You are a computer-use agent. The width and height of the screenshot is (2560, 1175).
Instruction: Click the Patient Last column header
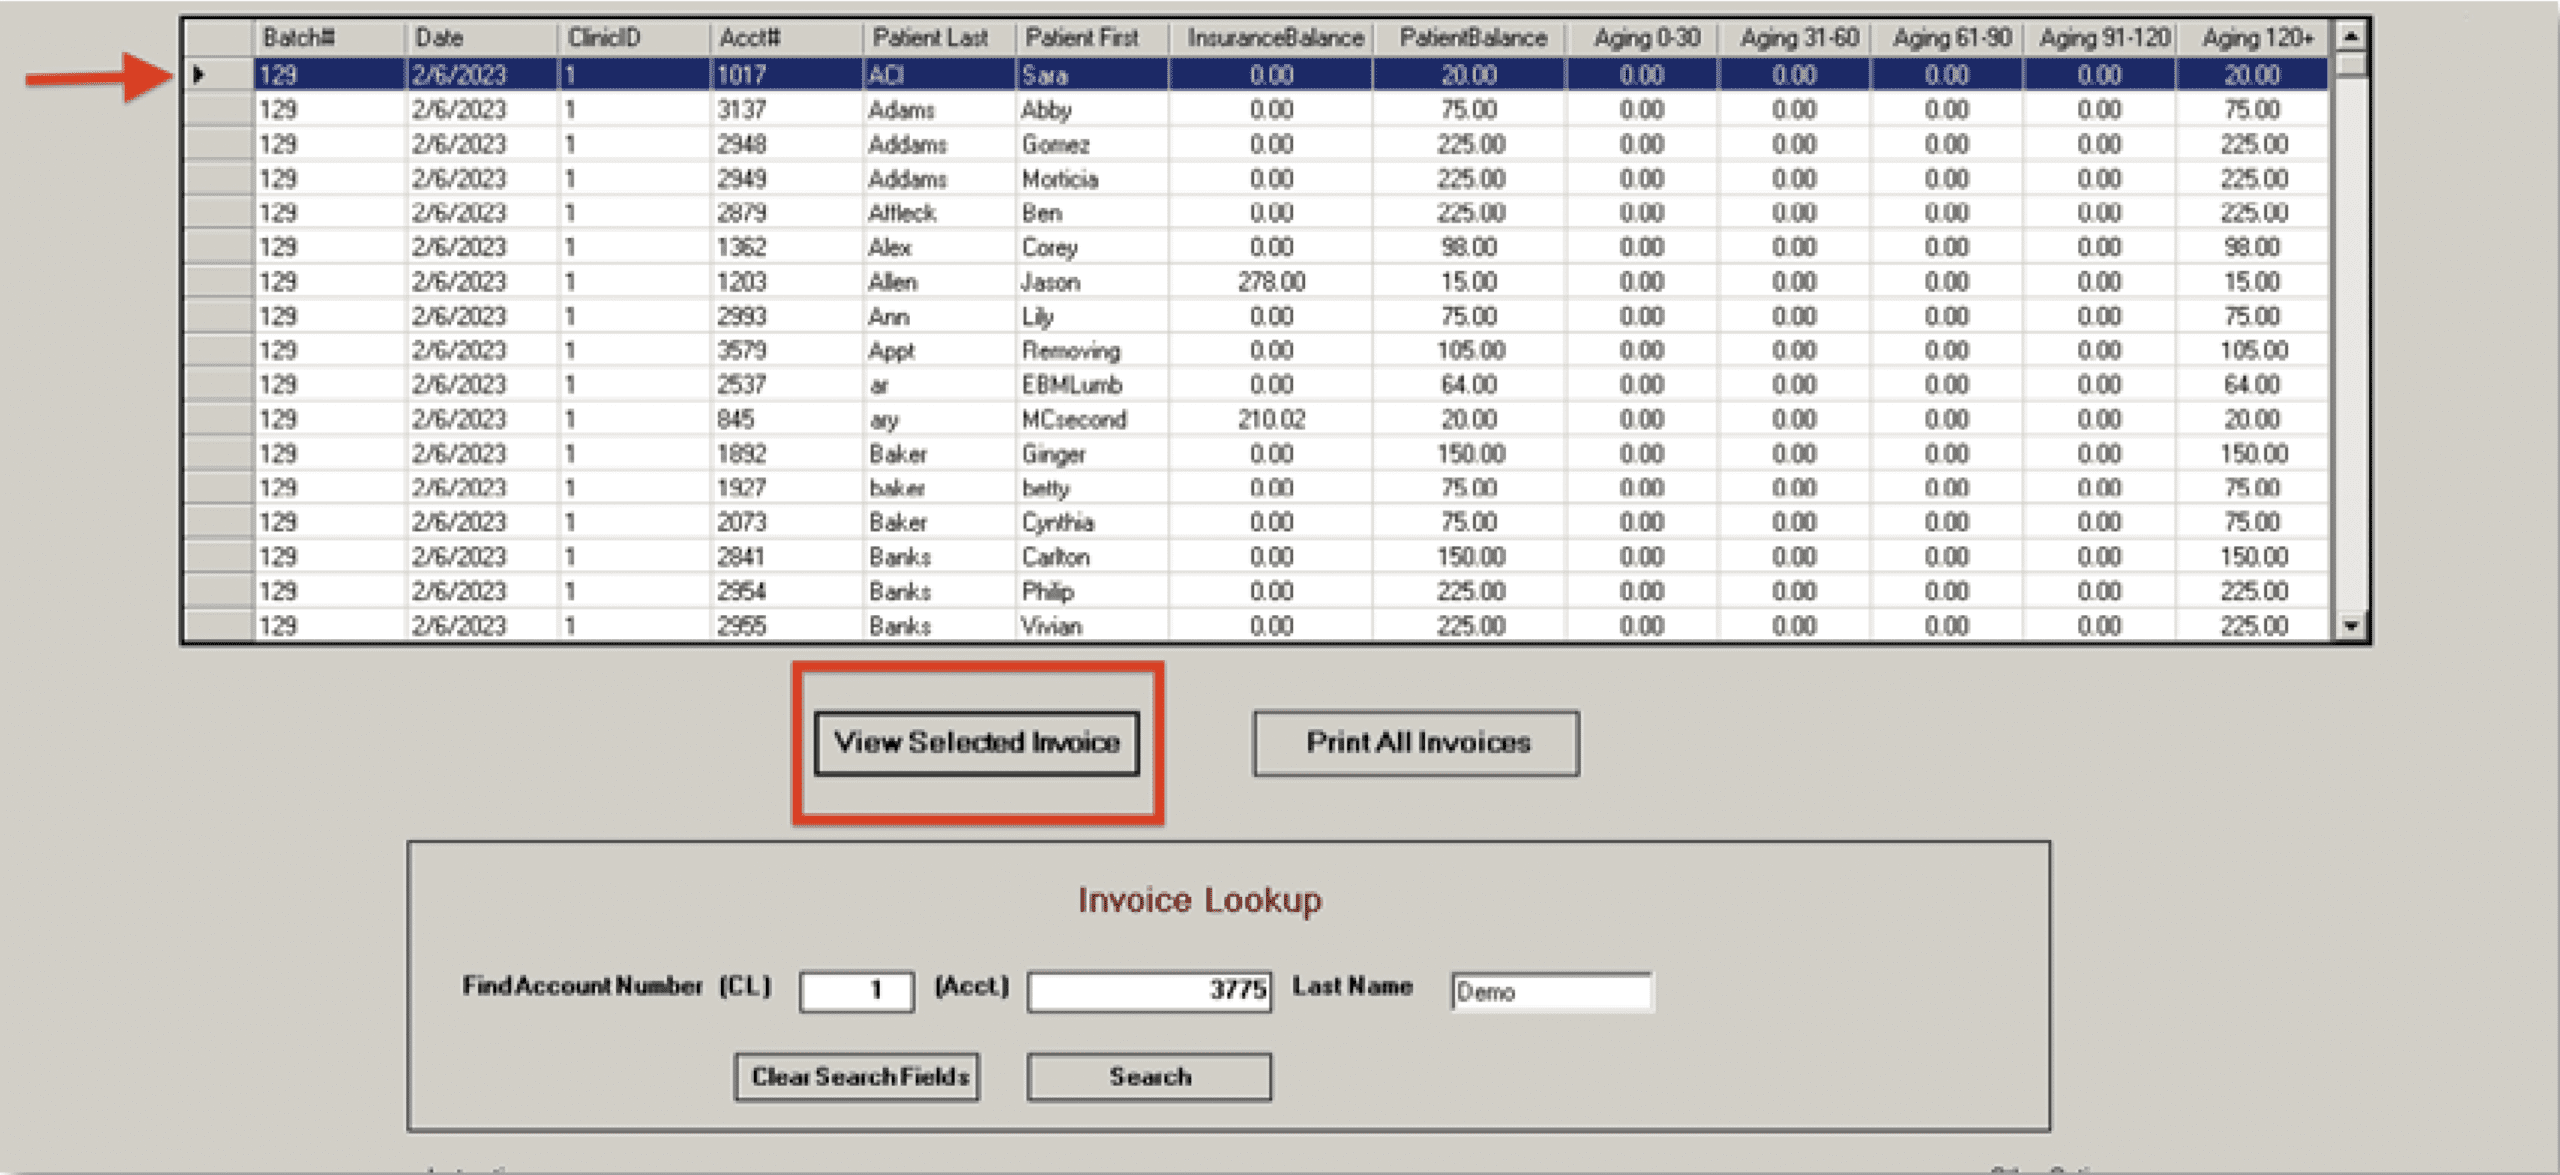930,38
